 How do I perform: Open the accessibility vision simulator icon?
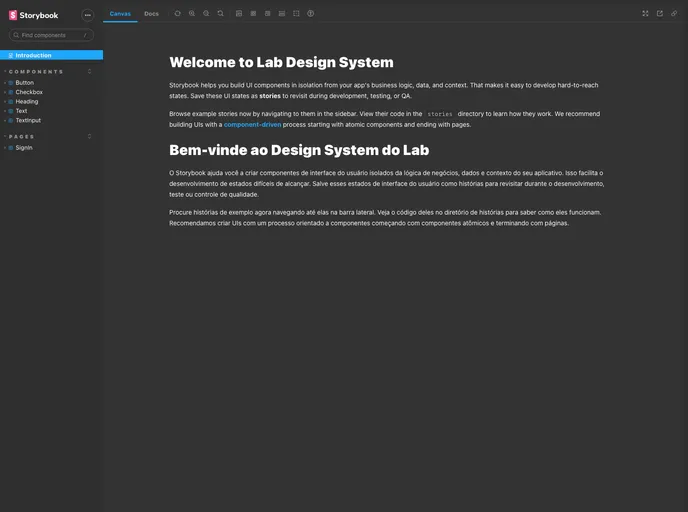point(311,14)
